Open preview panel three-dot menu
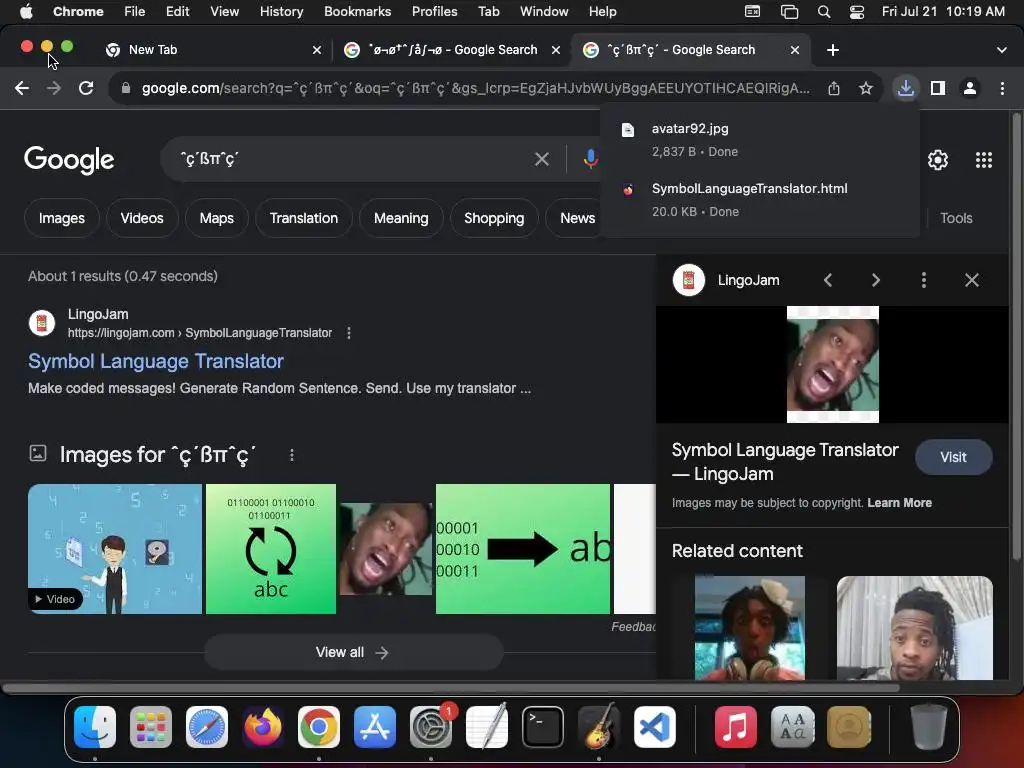The image size is (1024, 768). [x=923, y=280]
